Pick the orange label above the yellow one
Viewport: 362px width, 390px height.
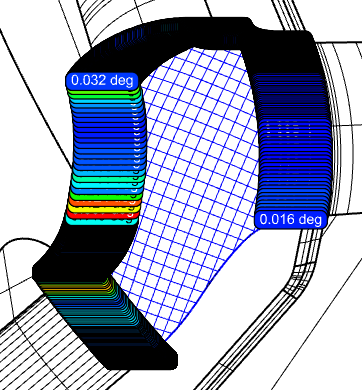coord(104,202)
